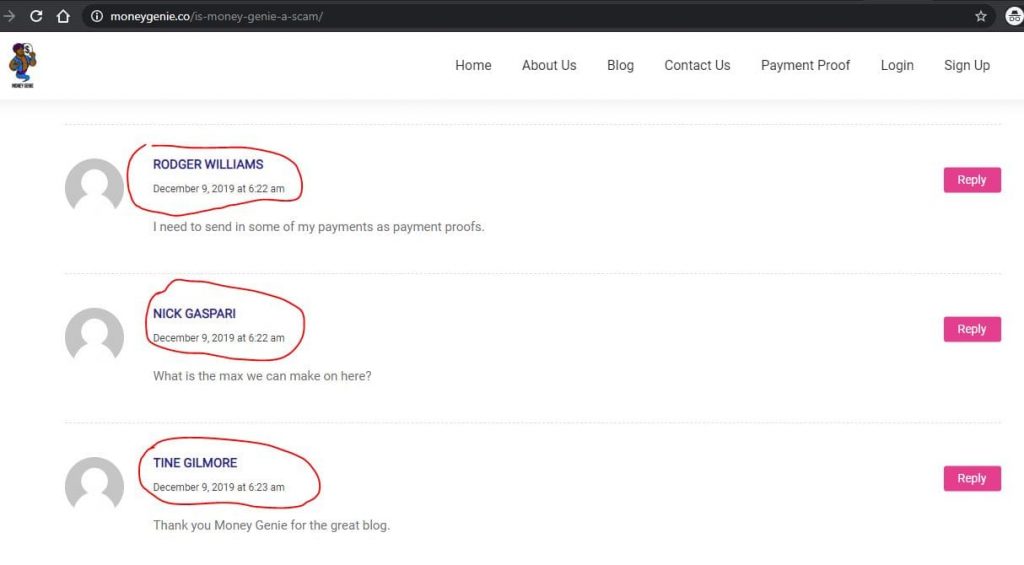Bookmark this page with the star icon
This screenshot has width=1024, height=565.
point(980,16)
